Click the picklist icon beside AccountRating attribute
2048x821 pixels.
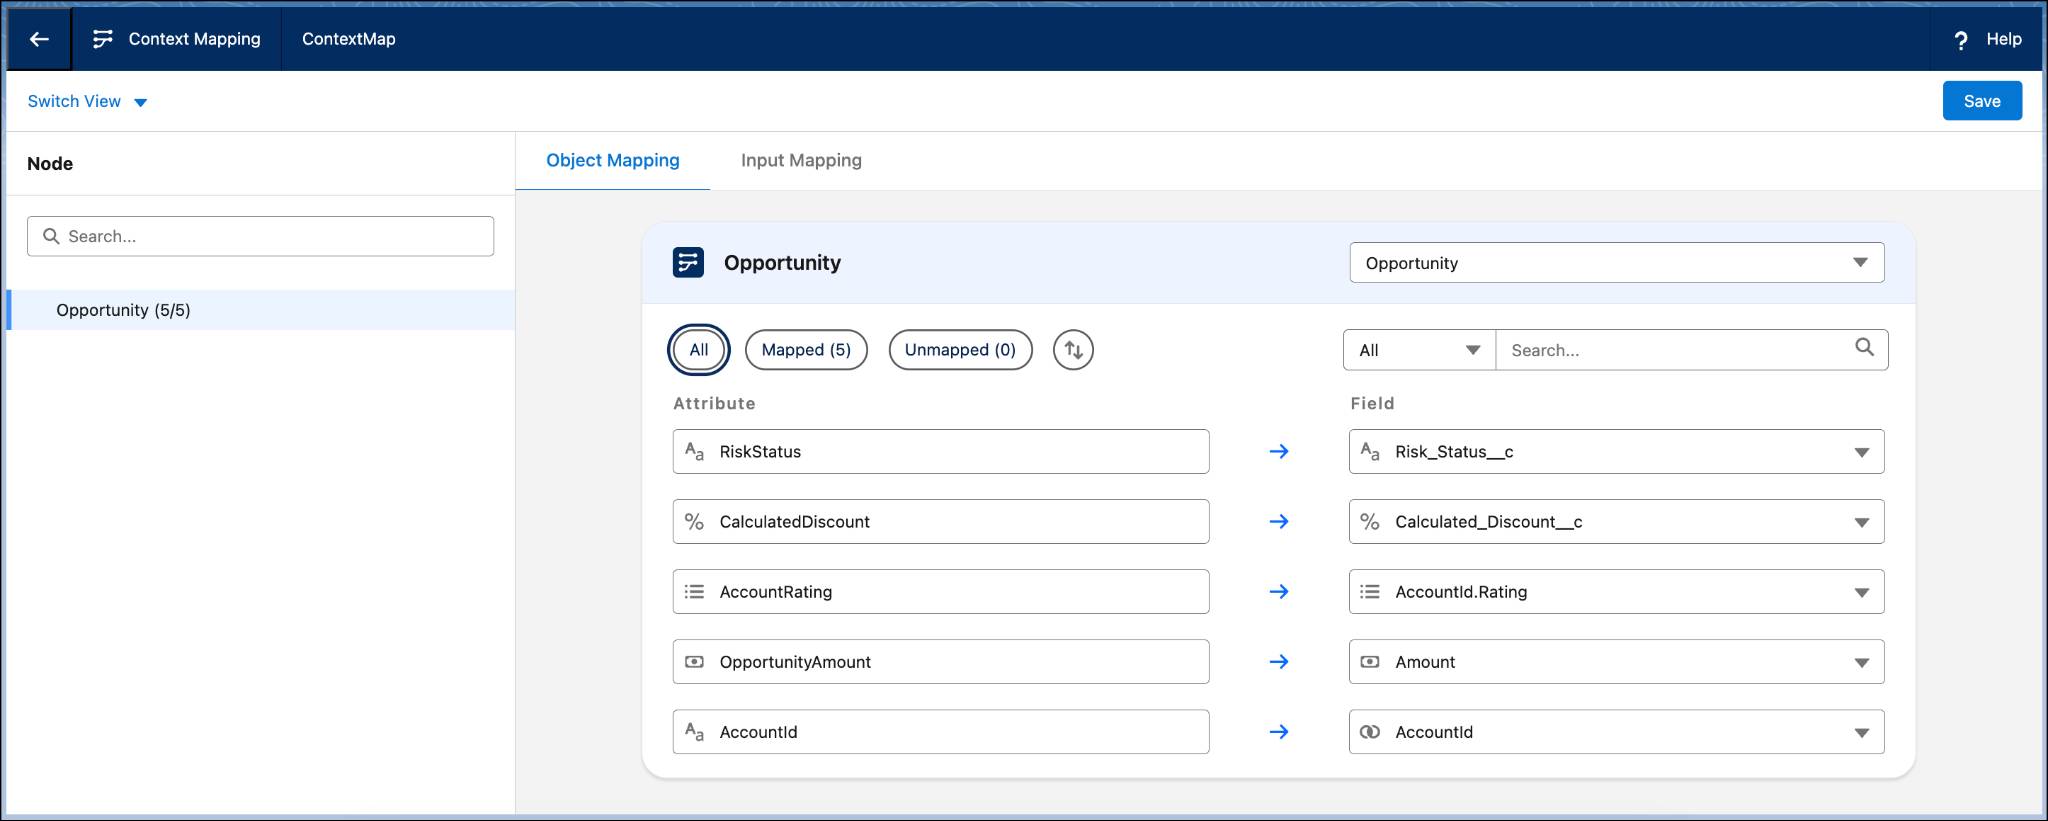point(694,591)
